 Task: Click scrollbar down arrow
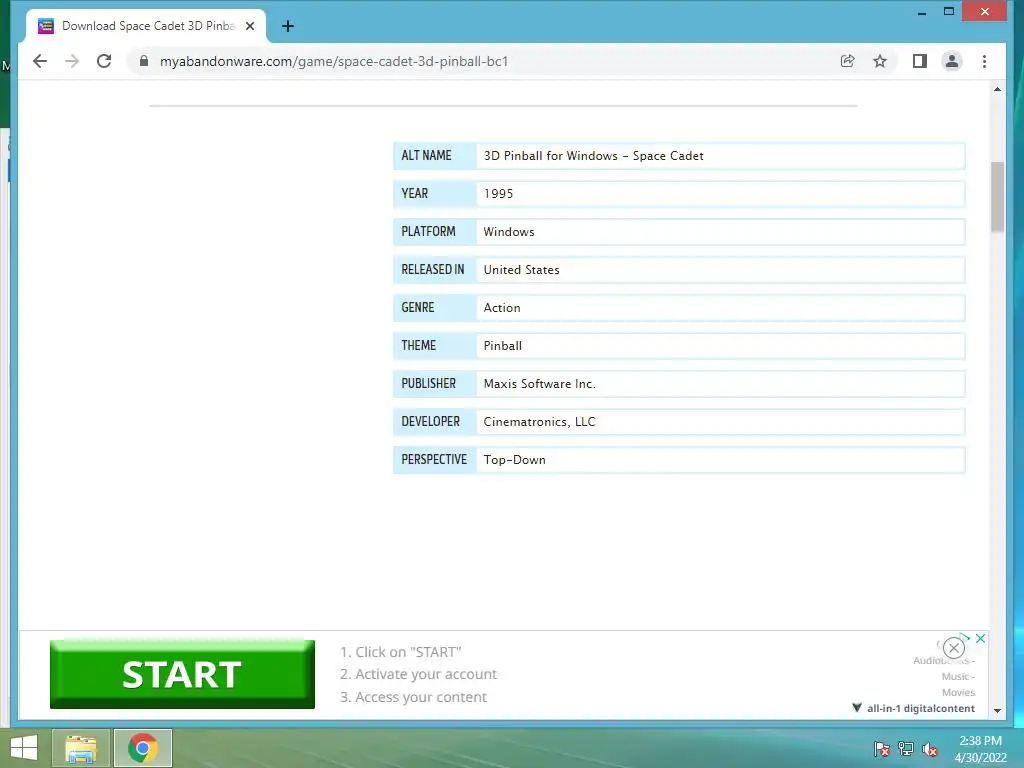click(x=997, y=711)
